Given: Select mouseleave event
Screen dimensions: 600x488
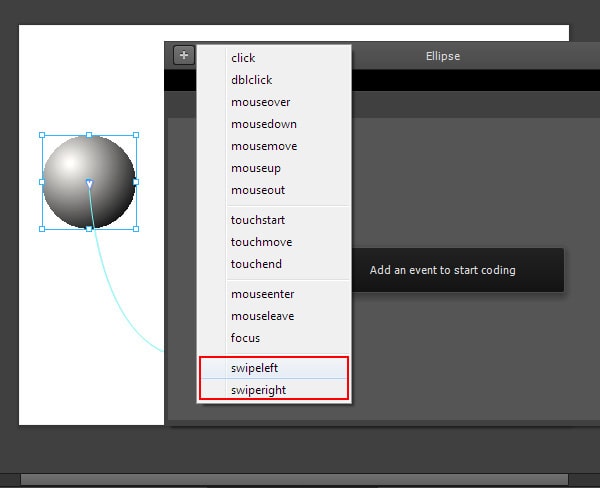Looking at the screenshot, I should (274, 316).
